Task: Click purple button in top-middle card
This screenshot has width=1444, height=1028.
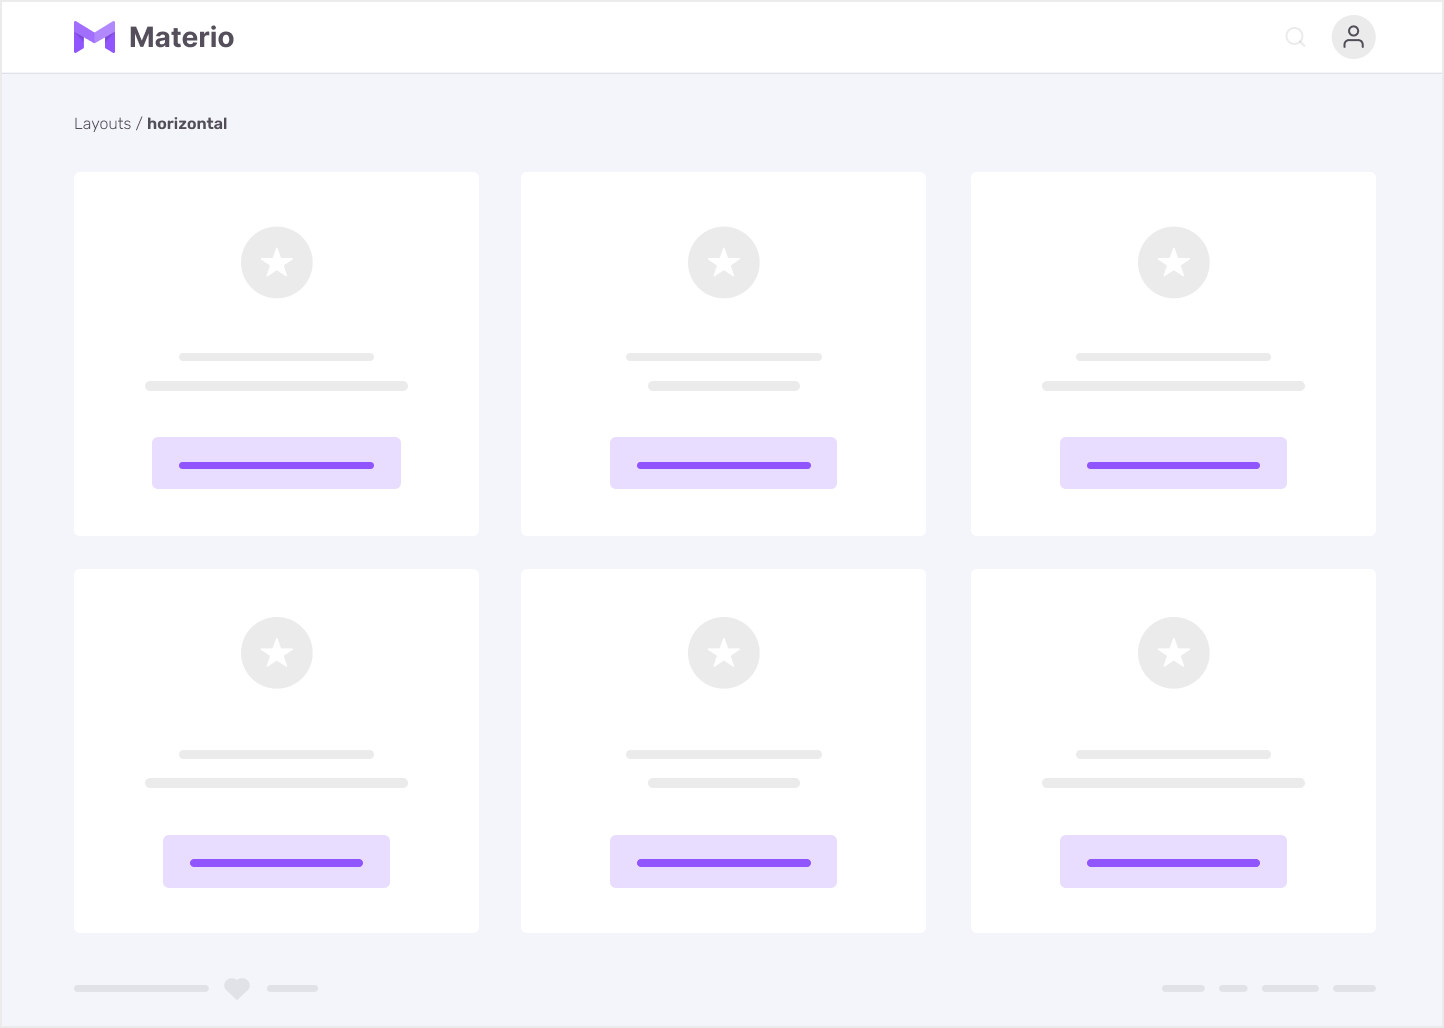Action: click(x=723, y=463)
